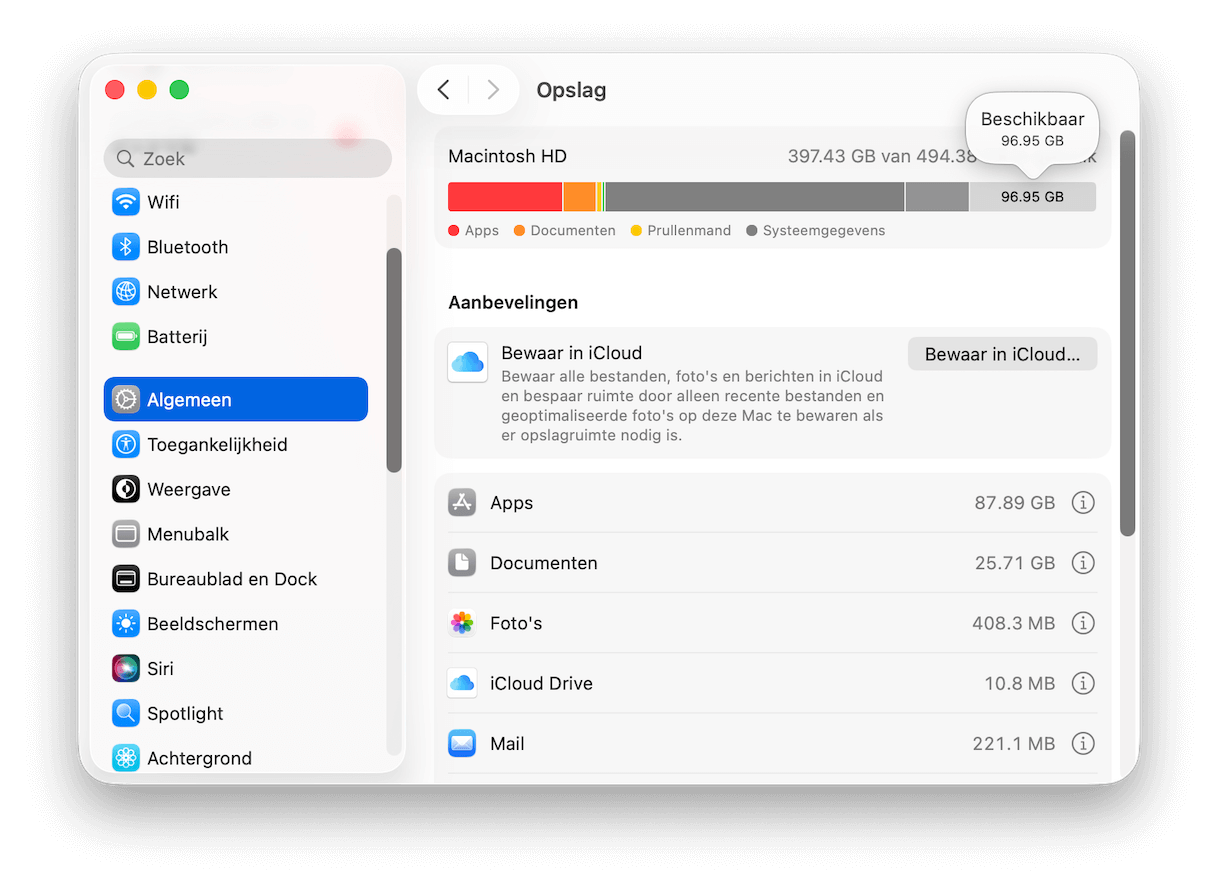Viewport: 1218px width, 888px height.
Task: Click the Bluetooth icon in sidebar
Action: click(126, 247)
